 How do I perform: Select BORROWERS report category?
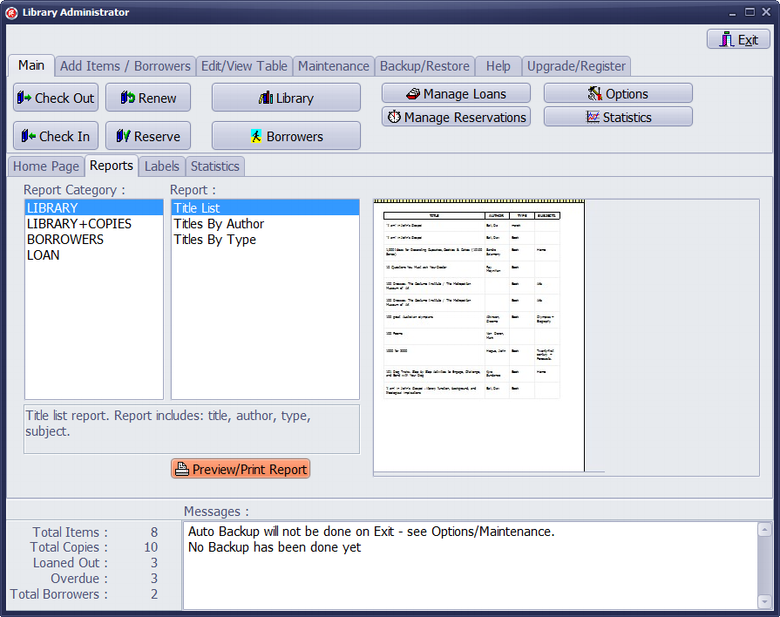click(x=65, y=240)
